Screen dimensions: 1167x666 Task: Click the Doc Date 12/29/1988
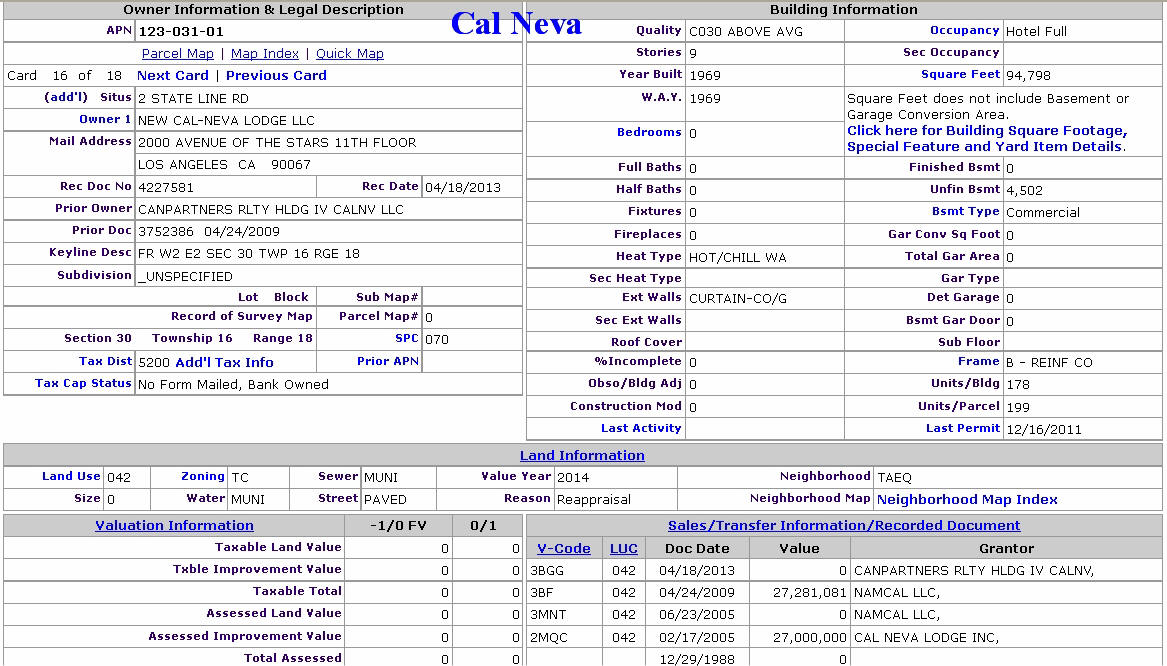[x=697, y=659]
